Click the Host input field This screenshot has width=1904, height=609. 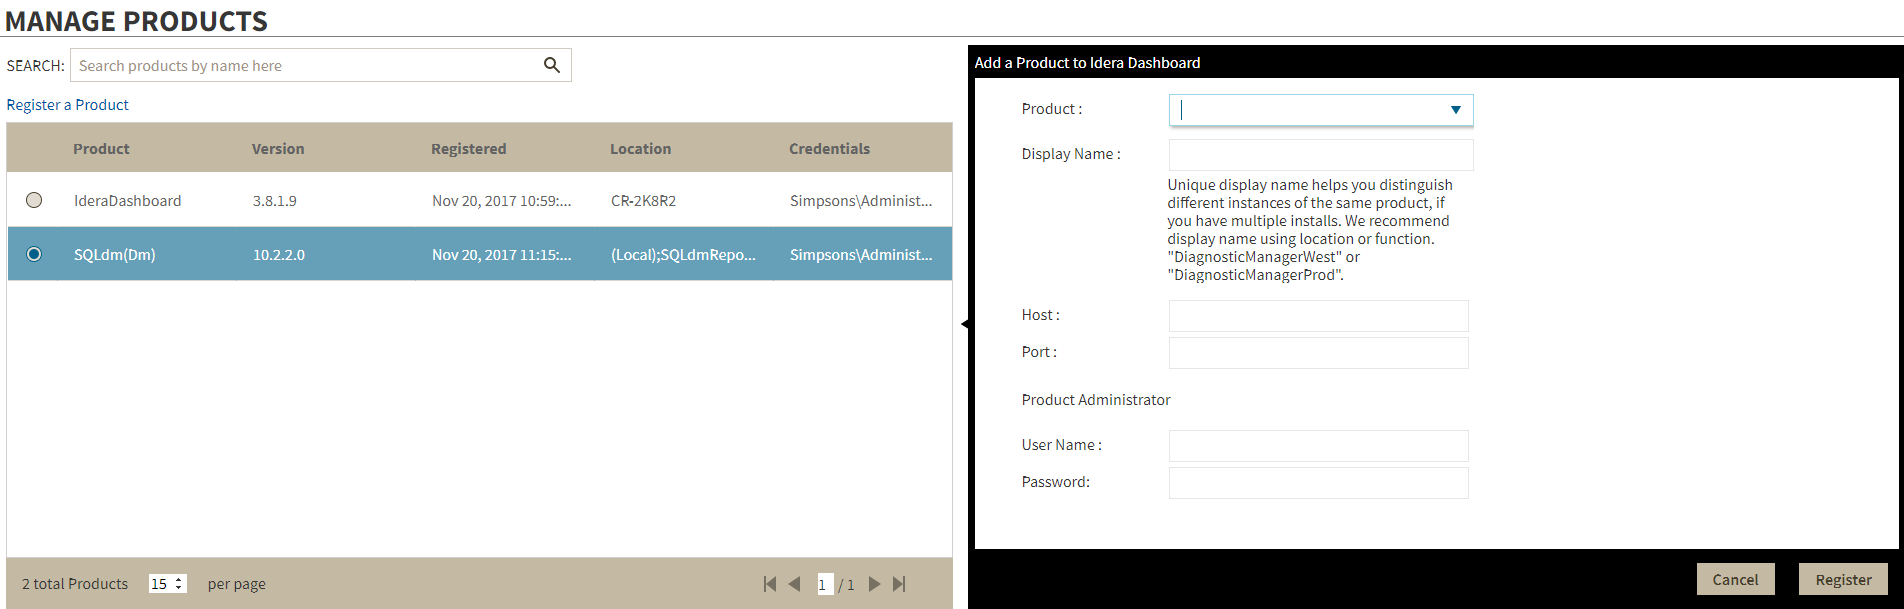point(1318,316)
